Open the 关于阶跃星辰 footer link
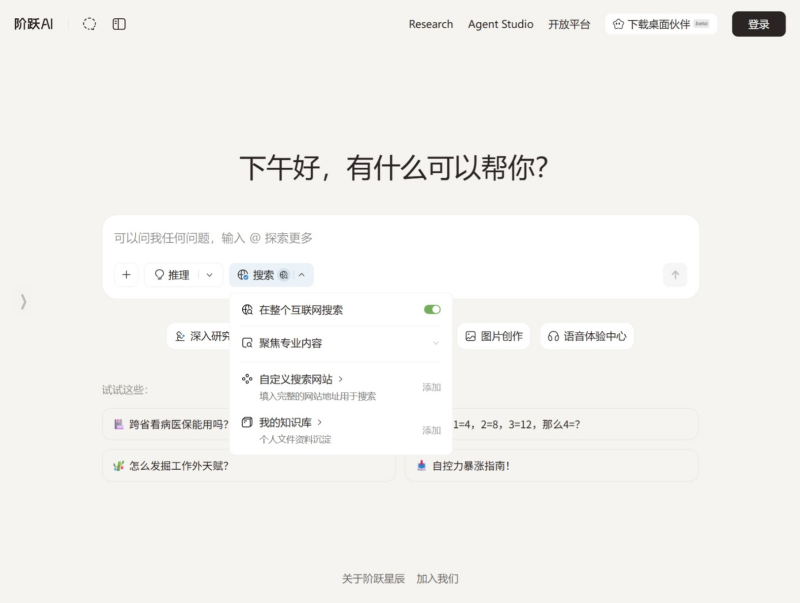The width and height of the screenshot is (800, 603). 374,579
